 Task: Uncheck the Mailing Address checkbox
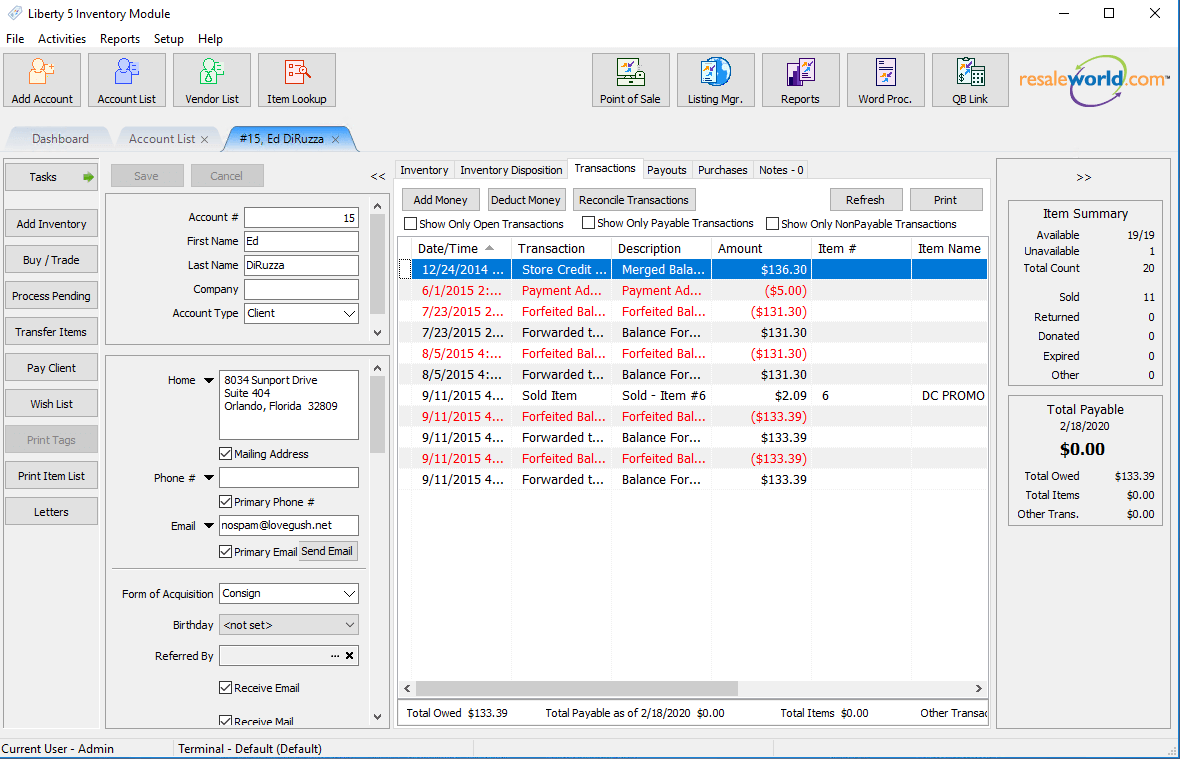click(225, 454)
